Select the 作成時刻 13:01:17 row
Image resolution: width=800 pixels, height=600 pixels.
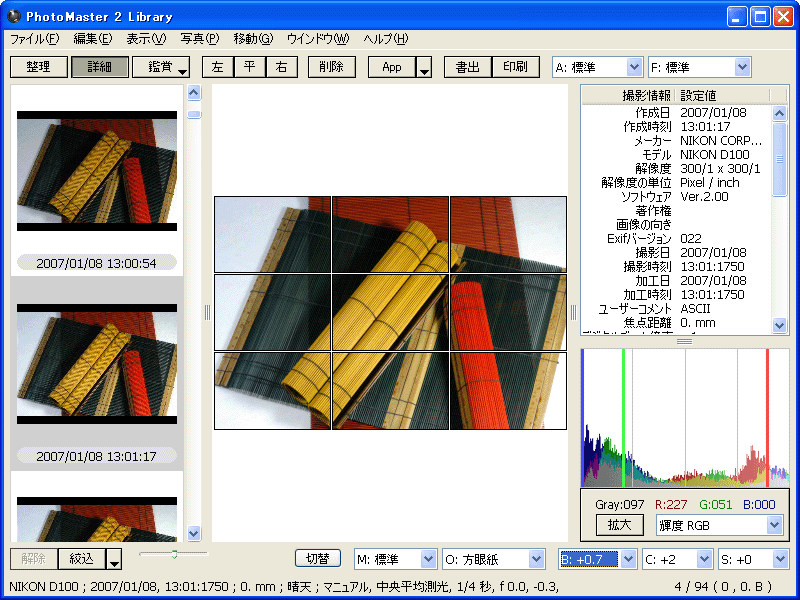(677, 127)
